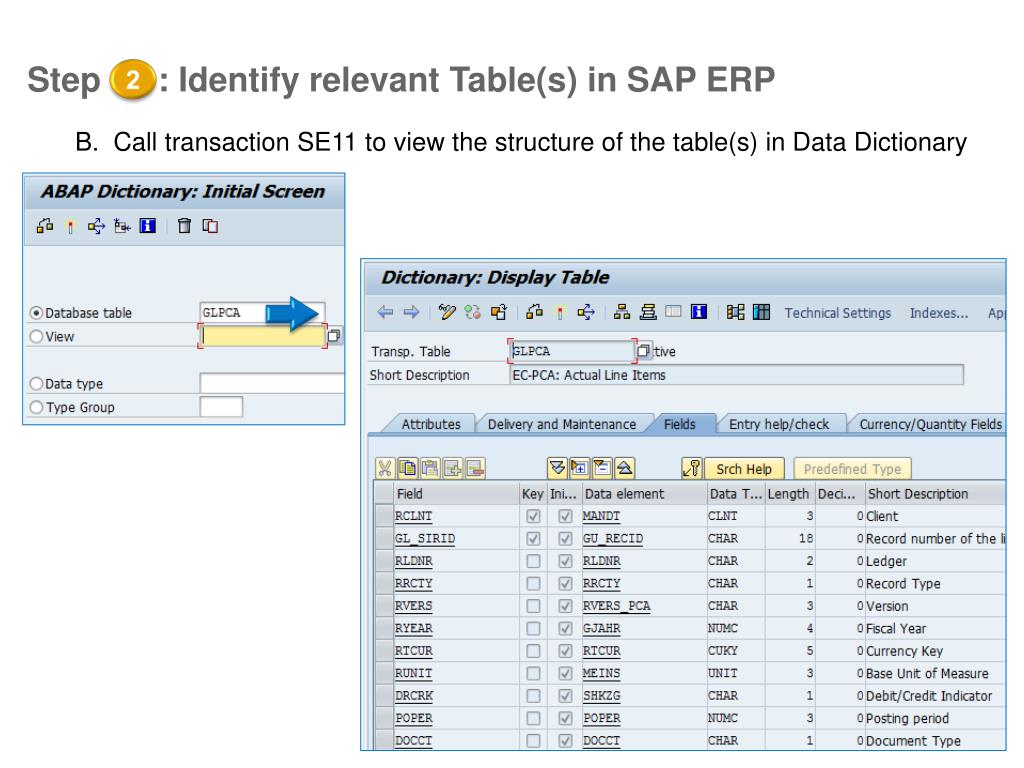The image size is (1024, 768).
Task: Switch to the Currency/Quantity Fields tab
Action: pyautogui.click(x=930, y=424)
